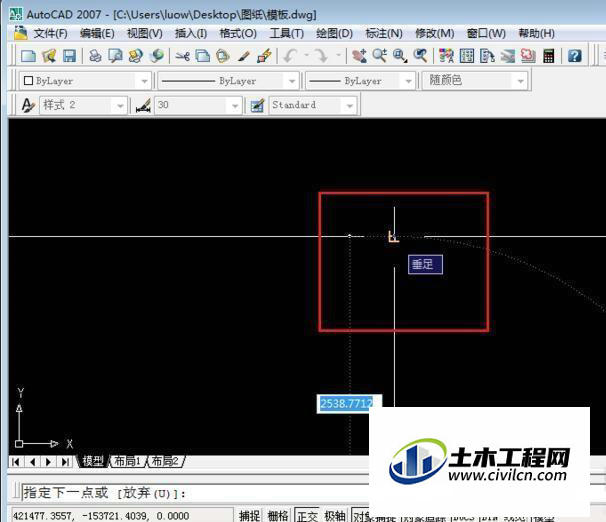Click the Block Editor icon
The width and height of the screenshot is (606, 522).
pos(264,56)
